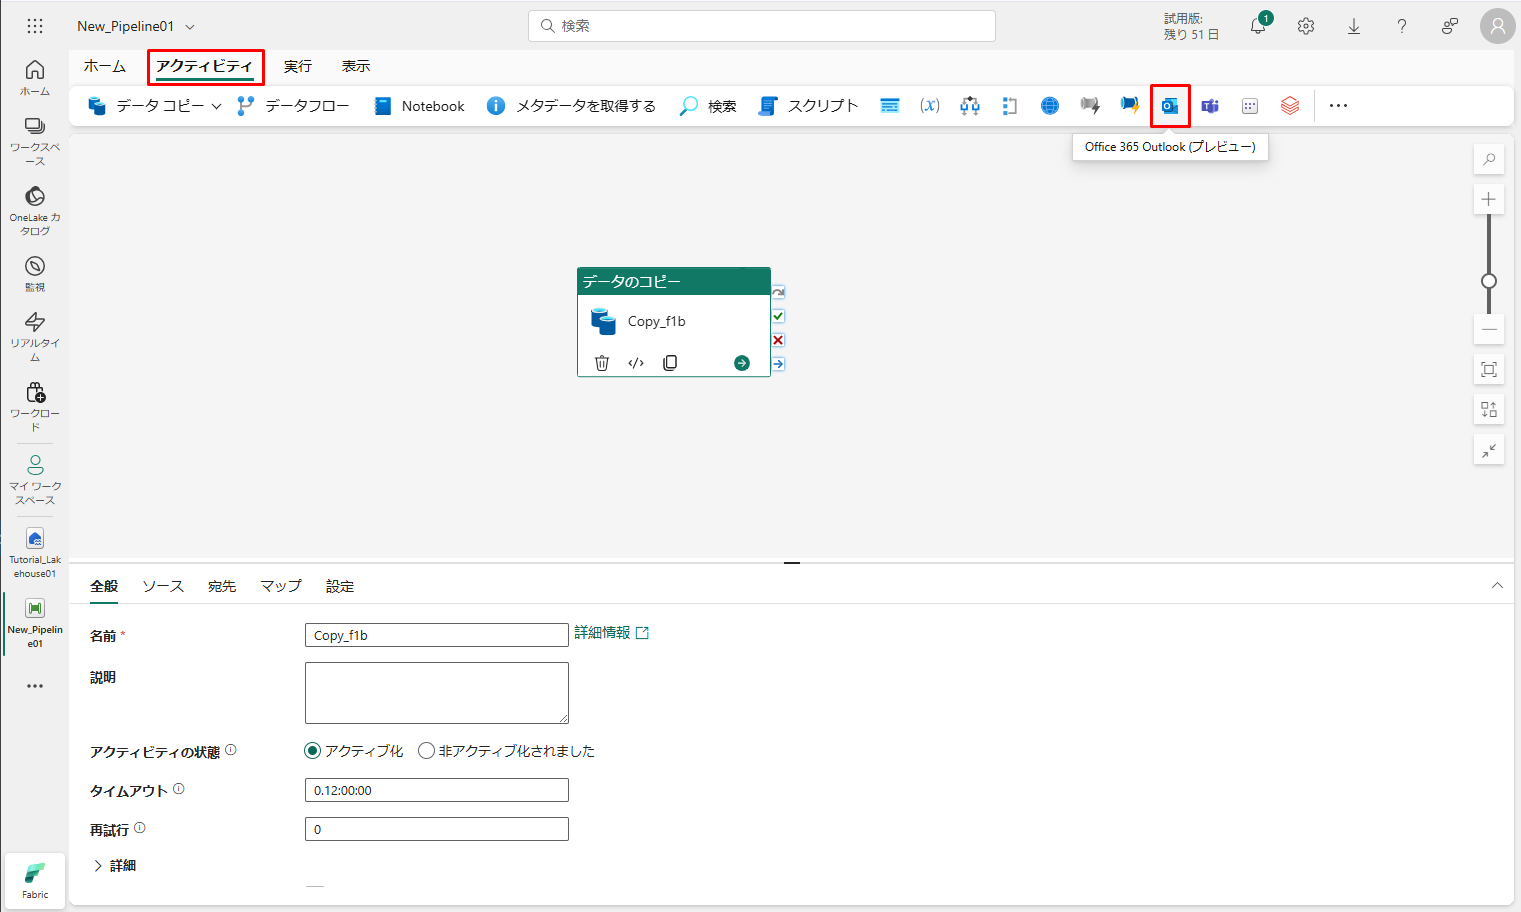Open the 実行 ribbon tab
Screen dimensions: 1521x912
tap(298, 67)
